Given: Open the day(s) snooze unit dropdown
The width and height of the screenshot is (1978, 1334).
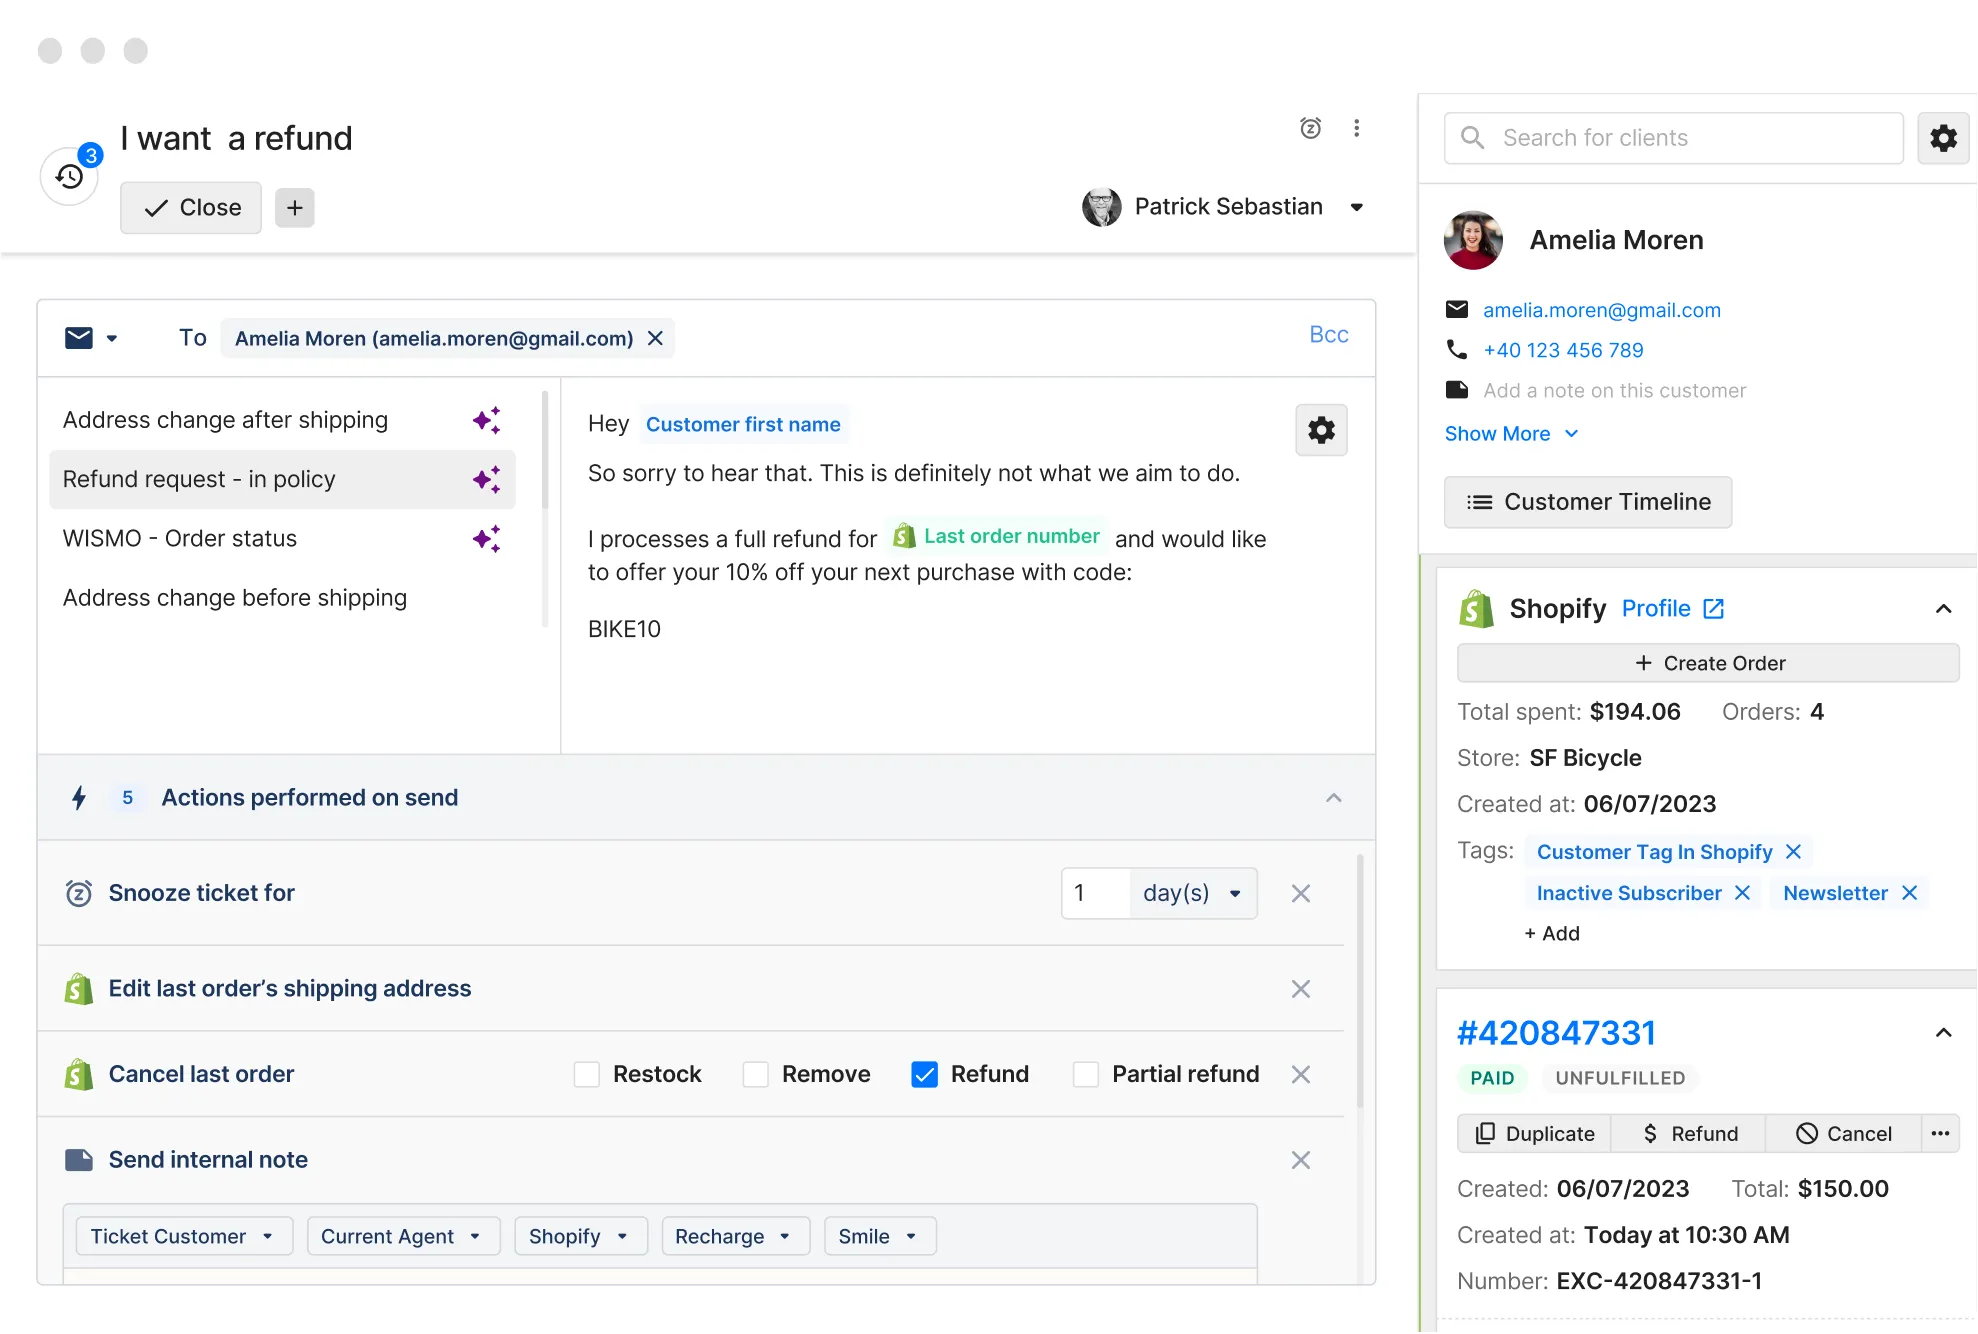Looking at the screenshot, I should (x=1192, y=893).
